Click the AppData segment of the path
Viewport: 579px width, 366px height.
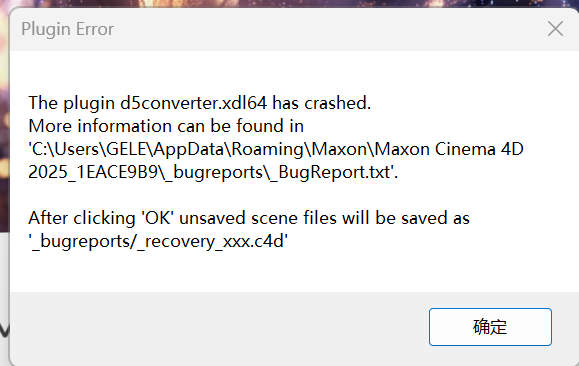point(189,149)
